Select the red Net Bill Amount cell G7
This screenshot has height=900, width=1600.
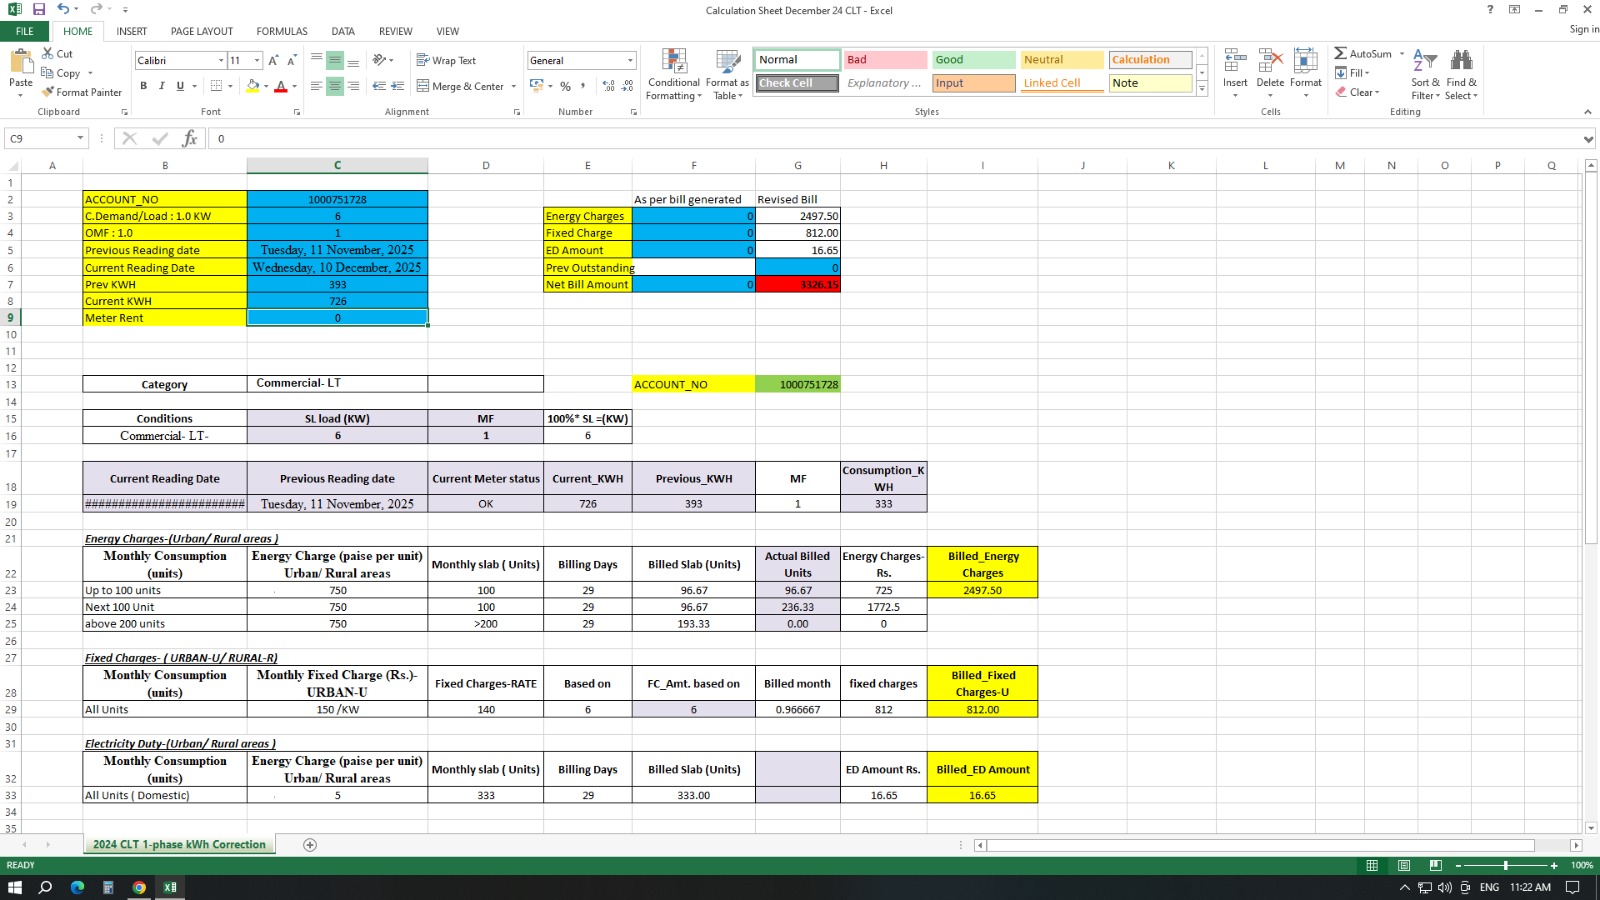click(x=797, y=285)
